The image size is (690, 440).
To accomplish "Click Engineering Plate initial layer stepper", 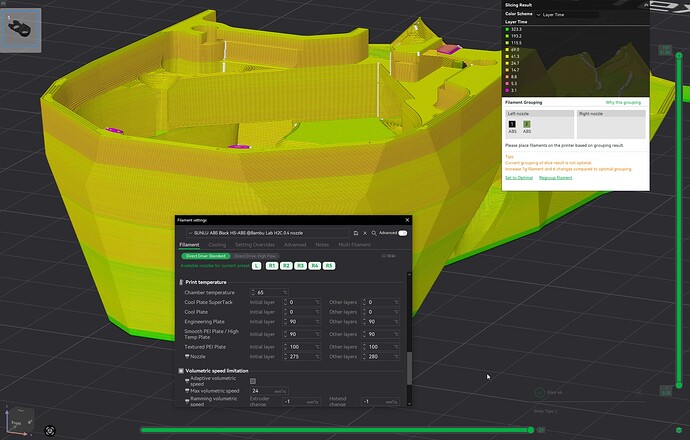I will (x=285, y=322).
